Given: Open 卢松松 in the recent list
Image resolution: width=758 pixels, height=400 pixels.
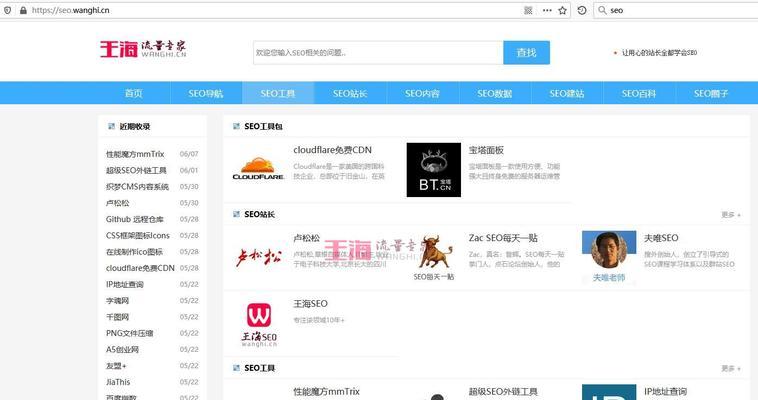Looking at the screenshot, I should coord(117,203).
